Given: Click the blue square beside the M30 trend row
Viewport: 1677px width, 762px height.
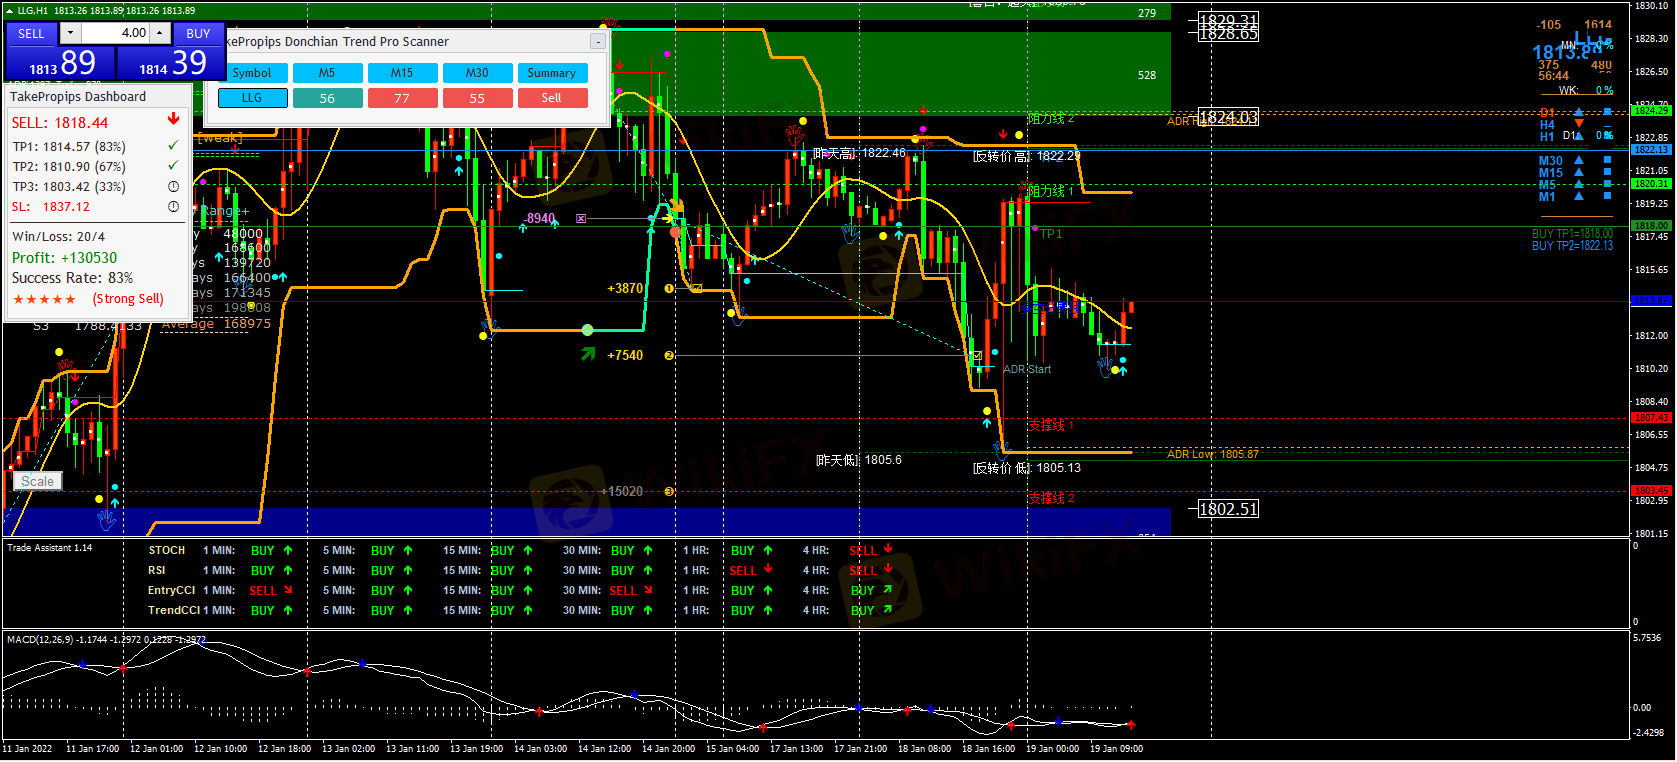Looking at the screenshot, I should pyautogui.click(x=1607, y=160).
